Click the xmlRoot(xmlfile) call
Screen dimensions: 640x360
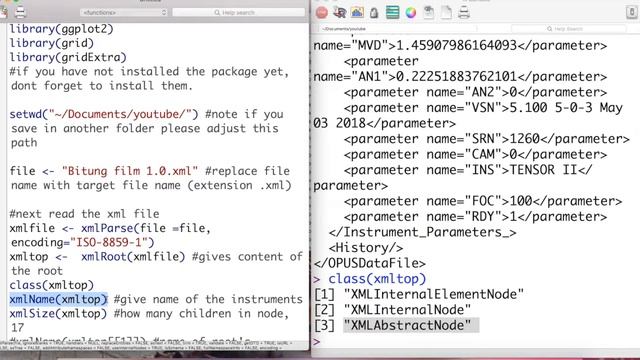point(133,257)
